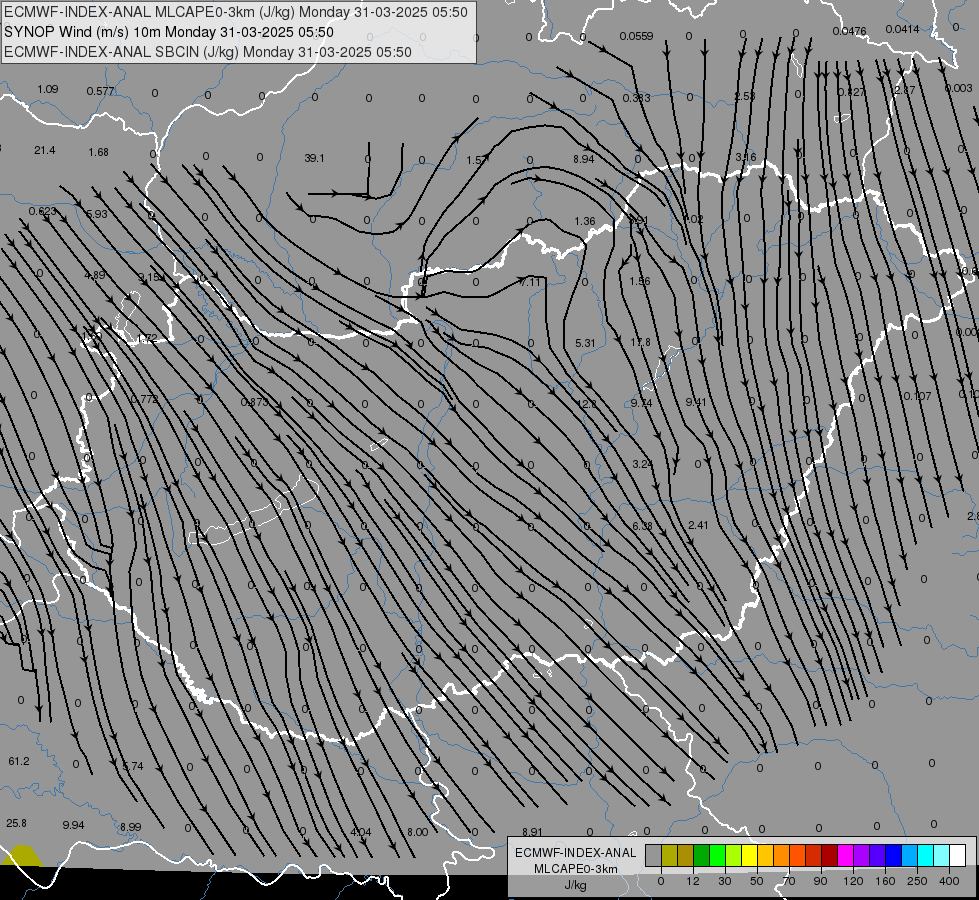
Task: Click the legend tick label 30
Action: click(x=724, y=881)
